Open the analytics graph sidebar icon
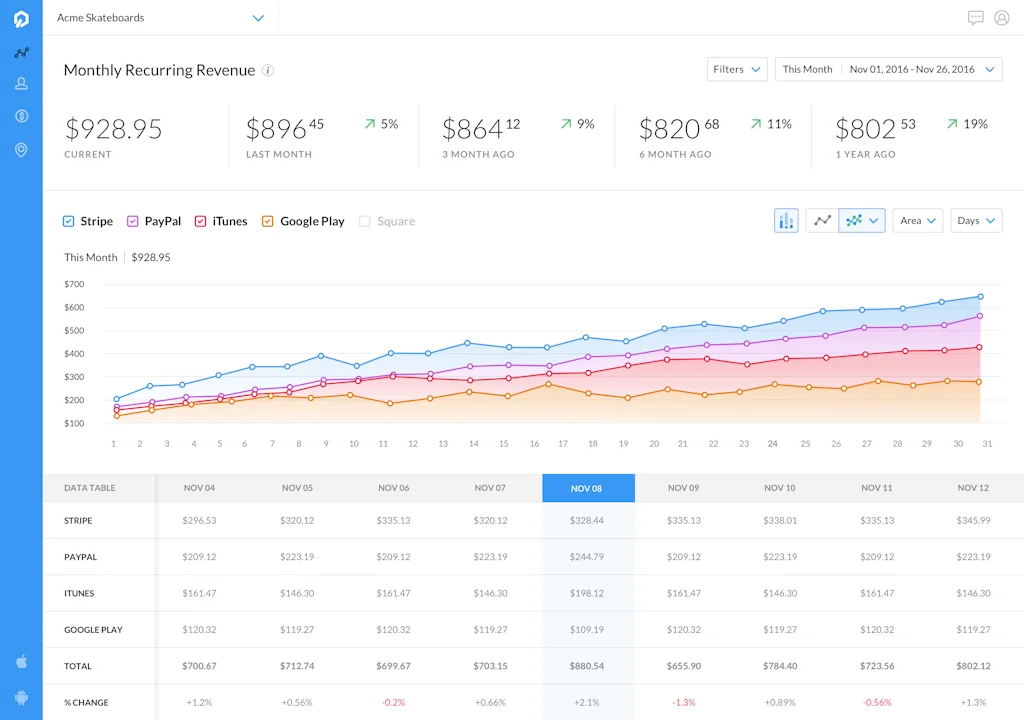The height and width of the screenshot is (720, 1024). click(x=21, y=52)
